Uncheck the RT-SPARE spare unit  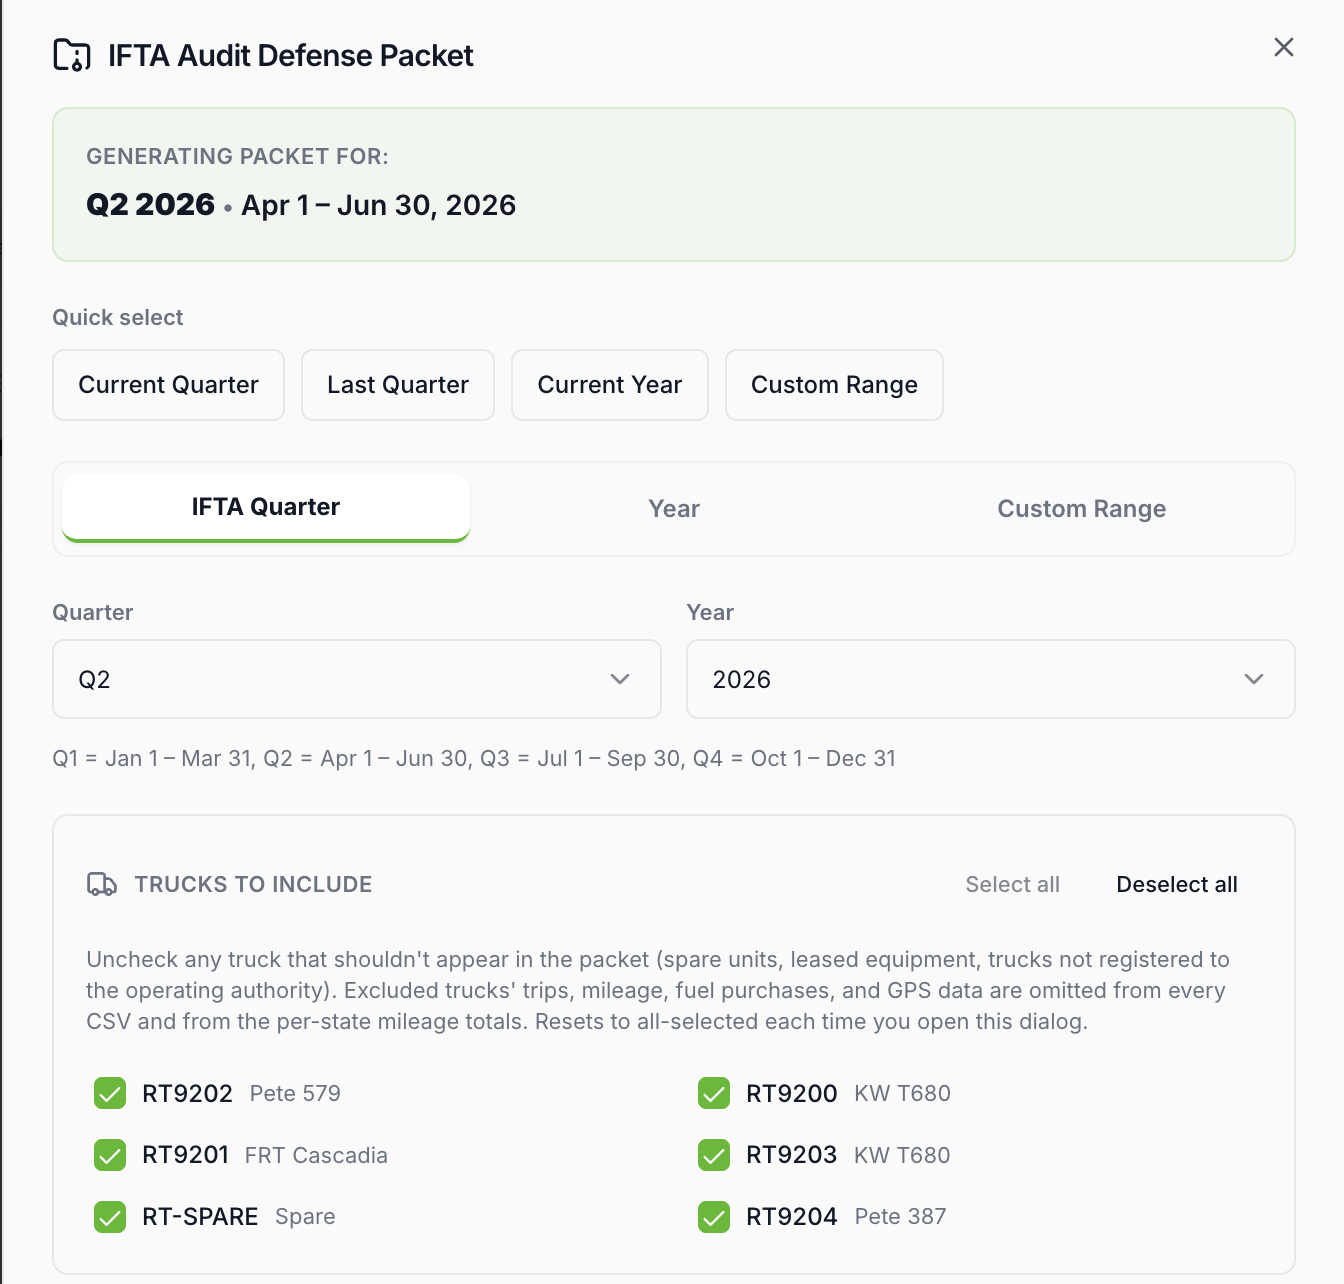point(110,1217)
